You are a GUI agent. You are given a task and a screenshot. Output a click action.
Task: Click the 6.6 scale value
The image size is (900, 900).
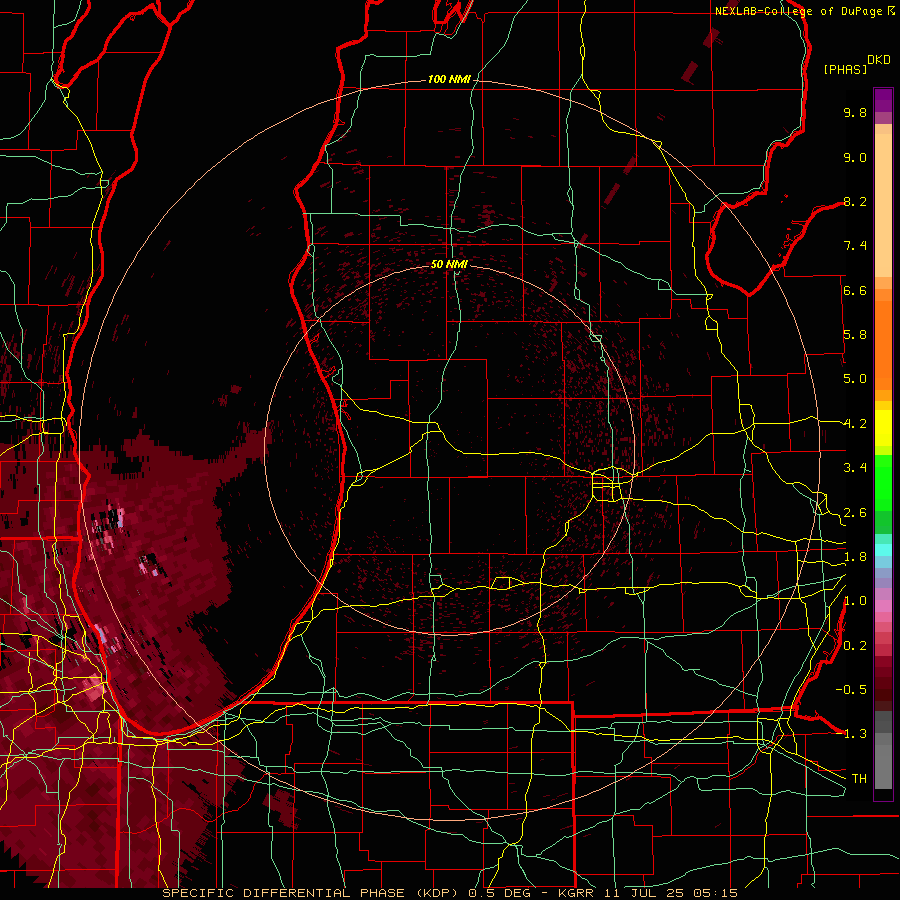coord(855,290)
